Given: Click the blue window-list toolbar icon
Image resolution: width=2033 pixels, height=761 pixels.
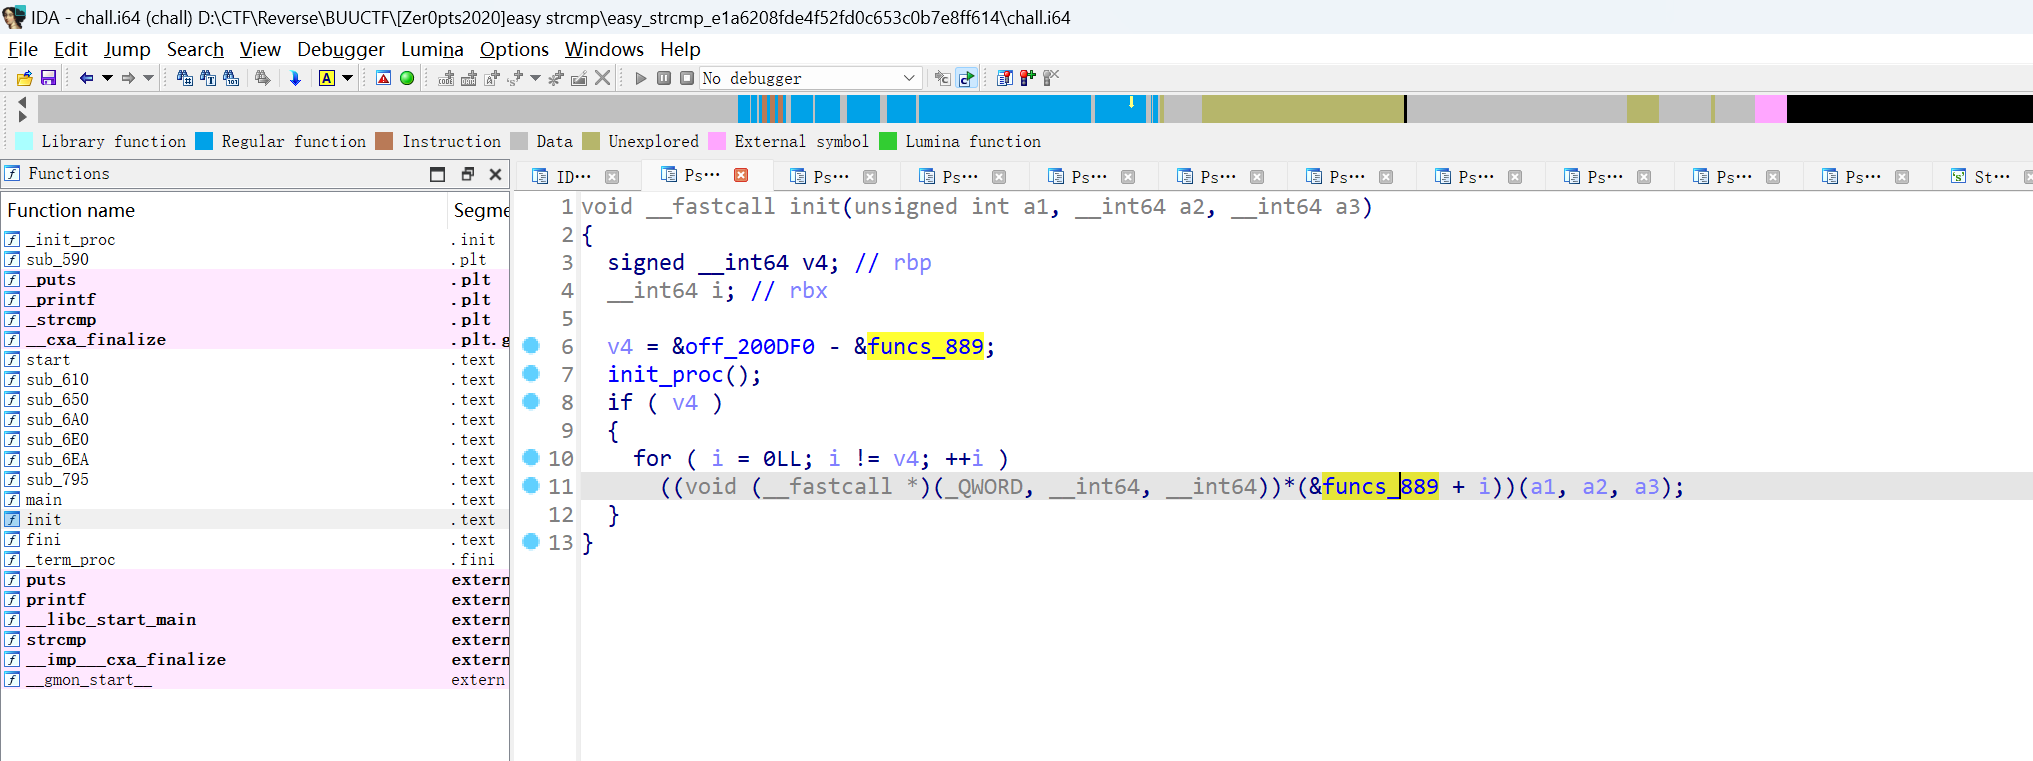Looking at the screenshot, I should tap(1005, 78).
